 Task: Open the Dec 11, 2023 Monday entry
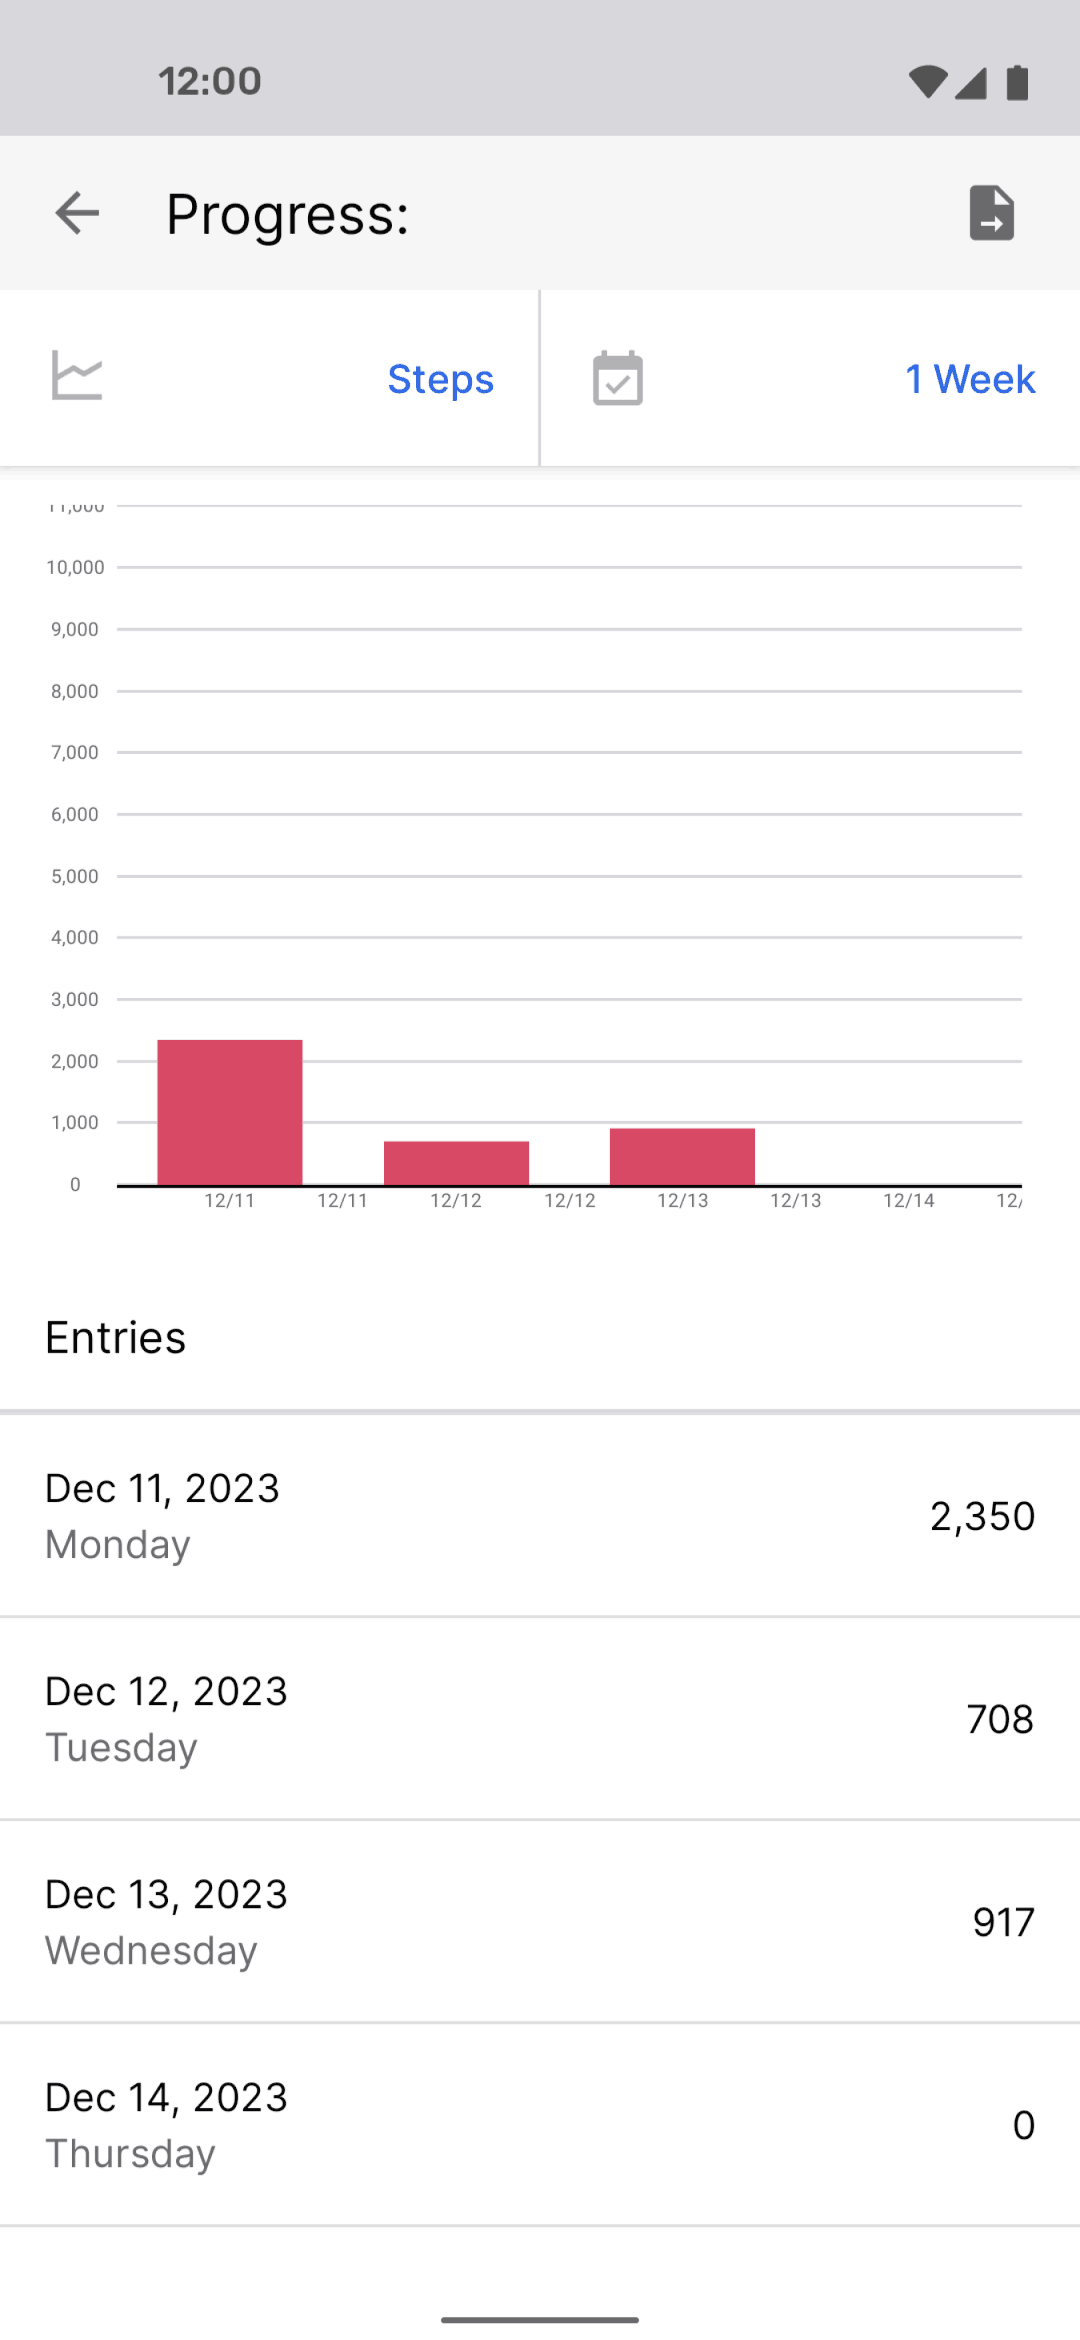tap(540, 1516)
